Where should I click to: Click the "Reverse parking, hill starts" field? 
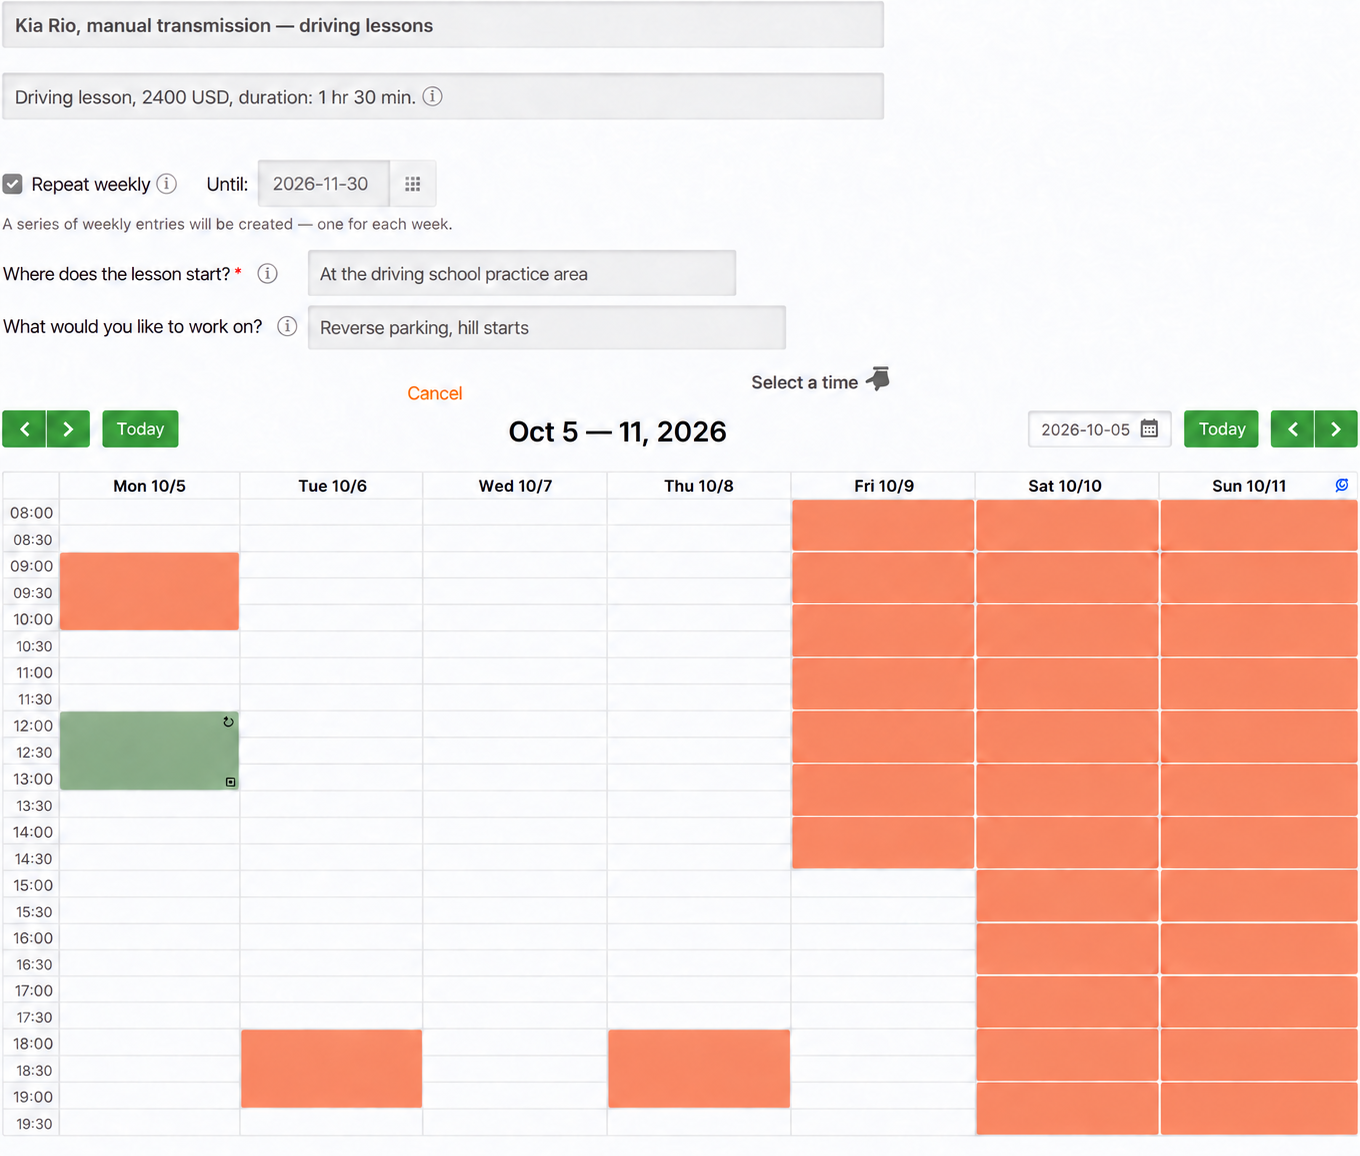[547, 328]
